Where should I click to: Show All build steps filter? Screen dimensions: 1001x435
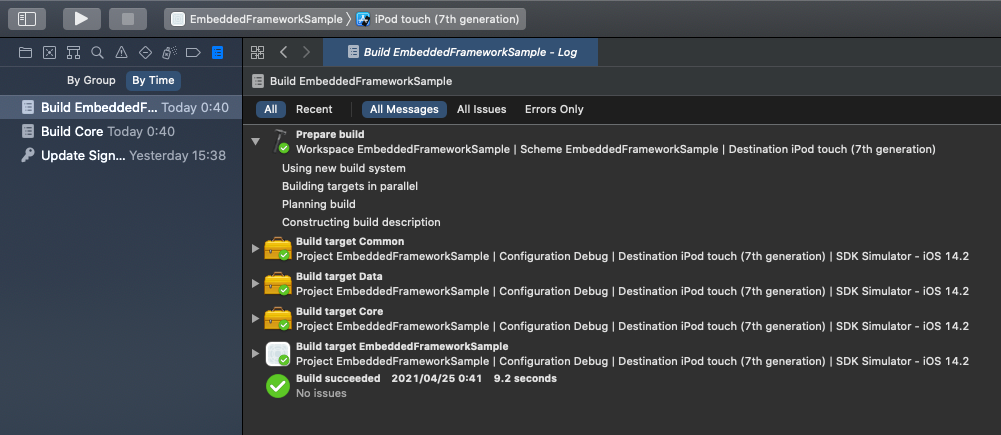pyautogui.click(x=271, y=109)
